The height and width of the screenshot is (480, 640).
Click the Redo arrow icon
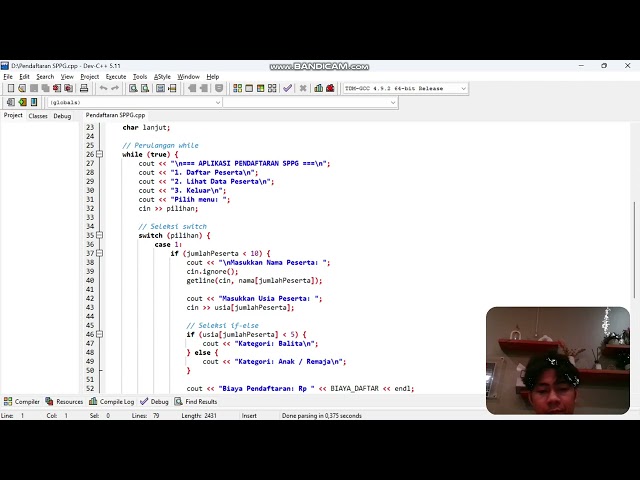[x=115, y=88]
